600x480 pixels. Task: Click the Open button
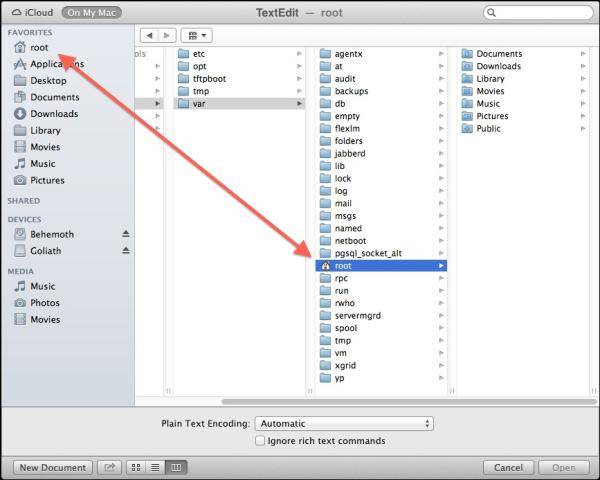tap(564, 467)
